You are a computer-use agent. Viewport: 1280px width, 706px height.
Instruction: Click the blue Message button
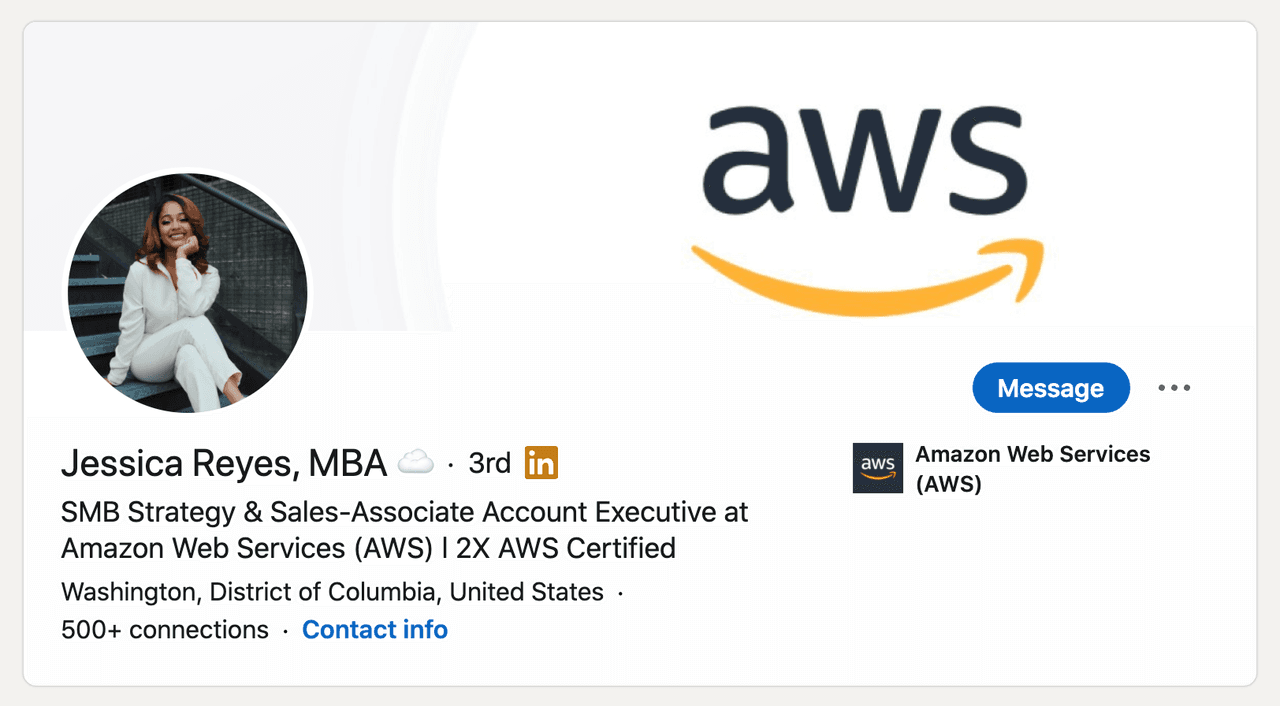coord(1050,388)
